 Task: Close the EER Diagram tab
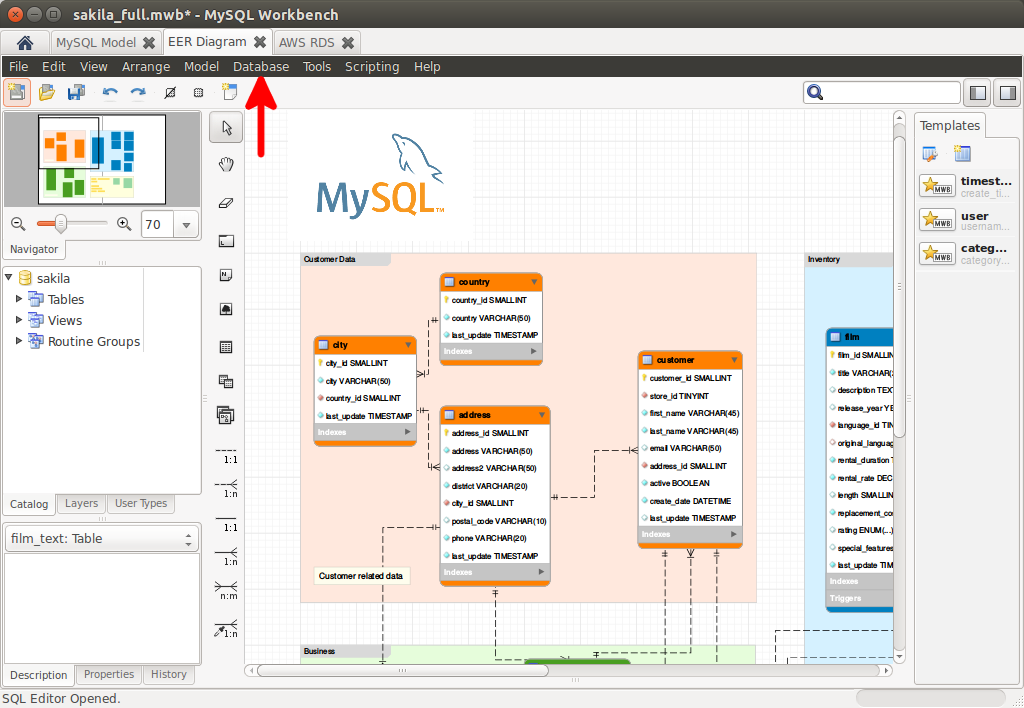click(260, 42)
